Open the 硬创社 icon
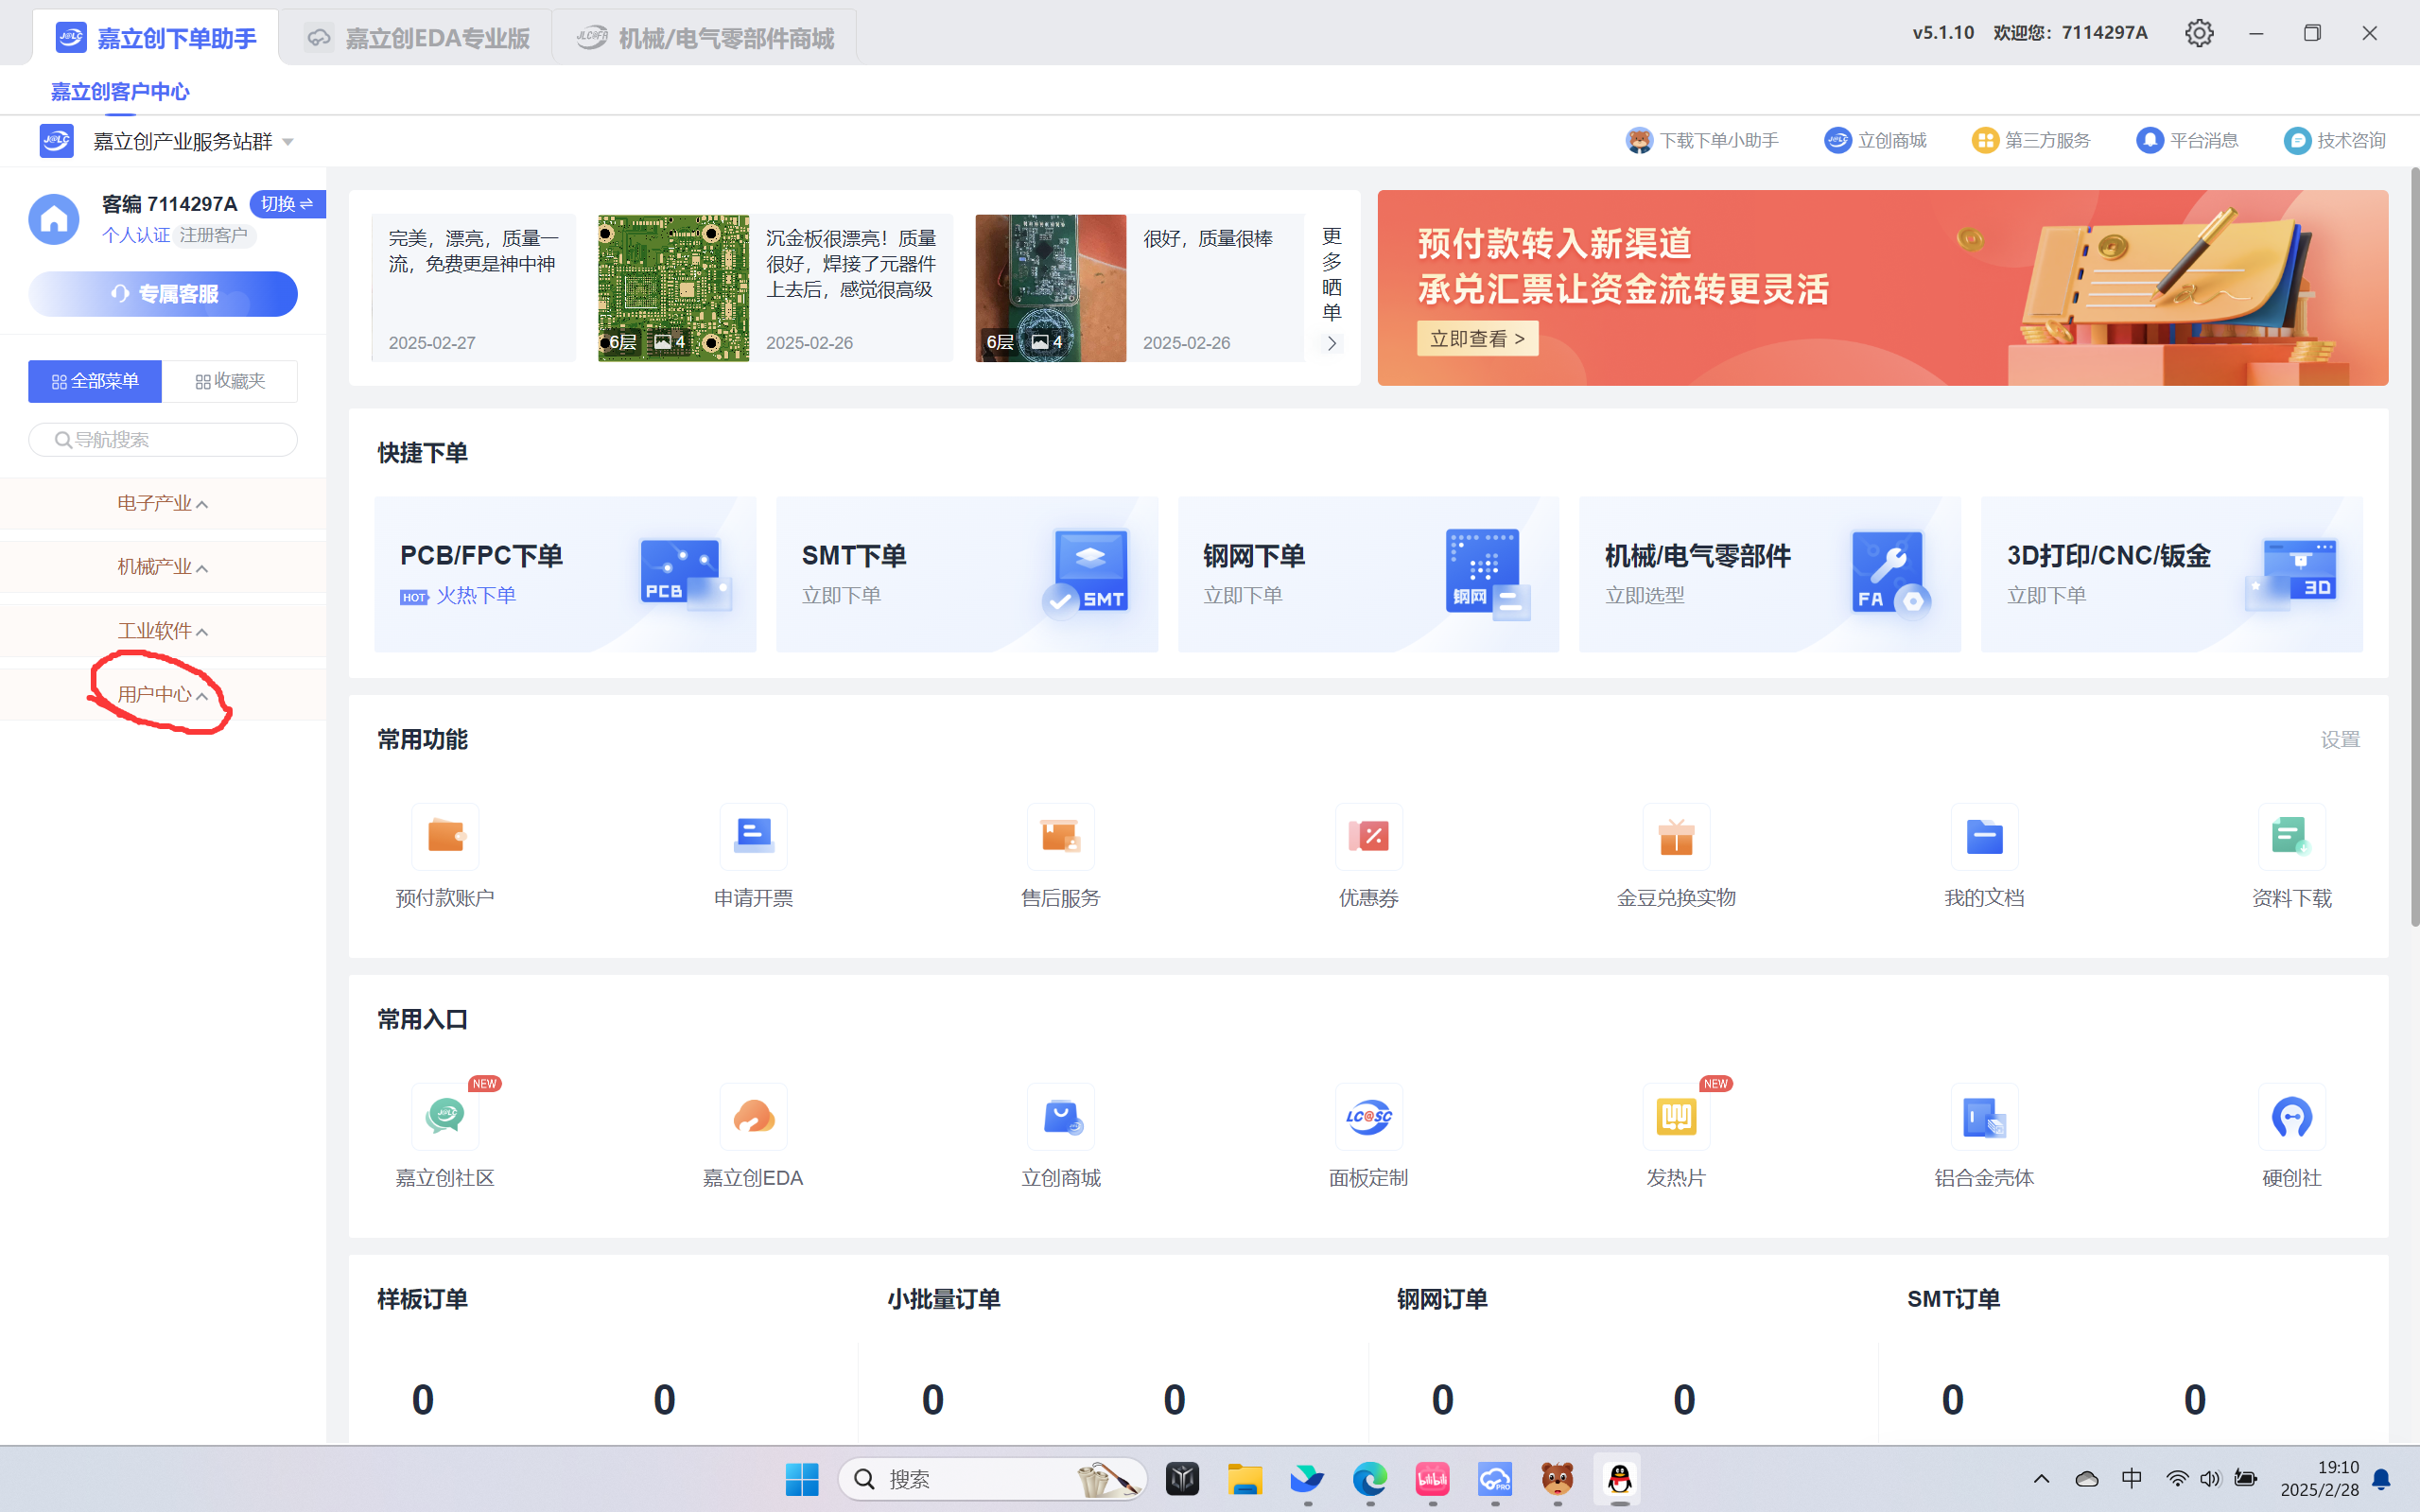This screenshot has width=2420, height=1512. tap(2291, 1116)
